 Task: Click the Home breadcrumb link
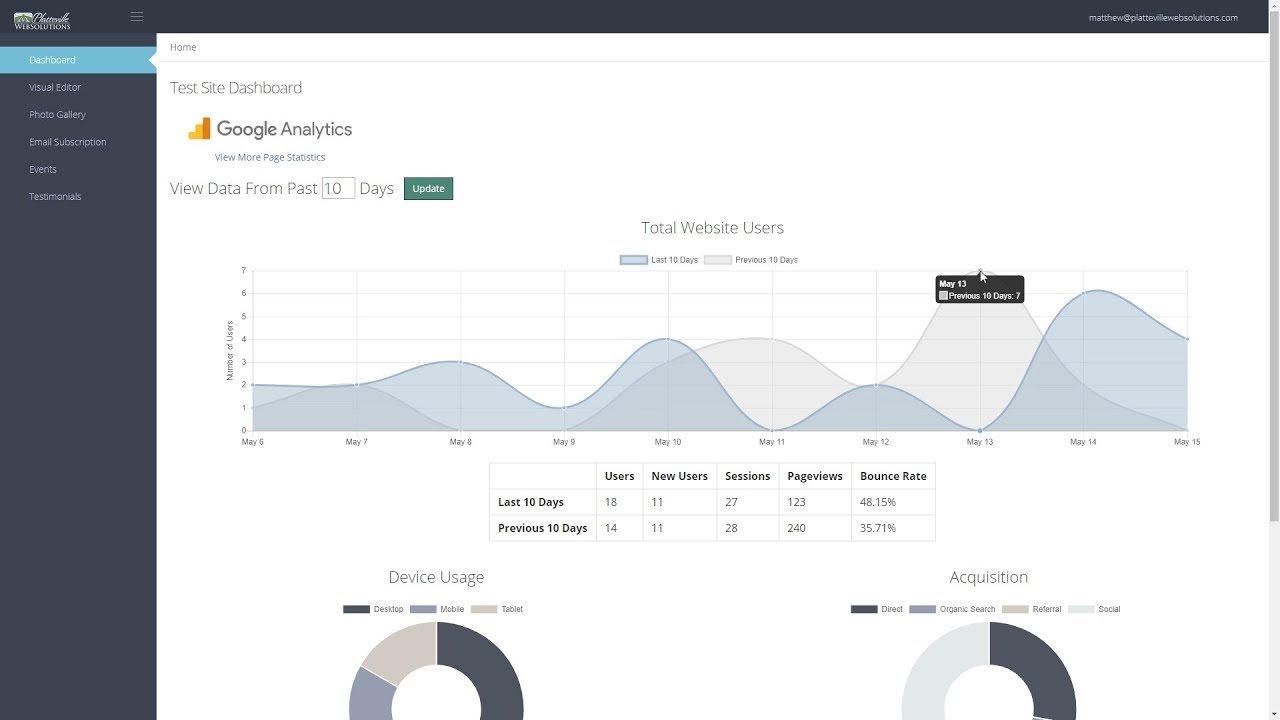pyautogui.click(x=183, y=47)
